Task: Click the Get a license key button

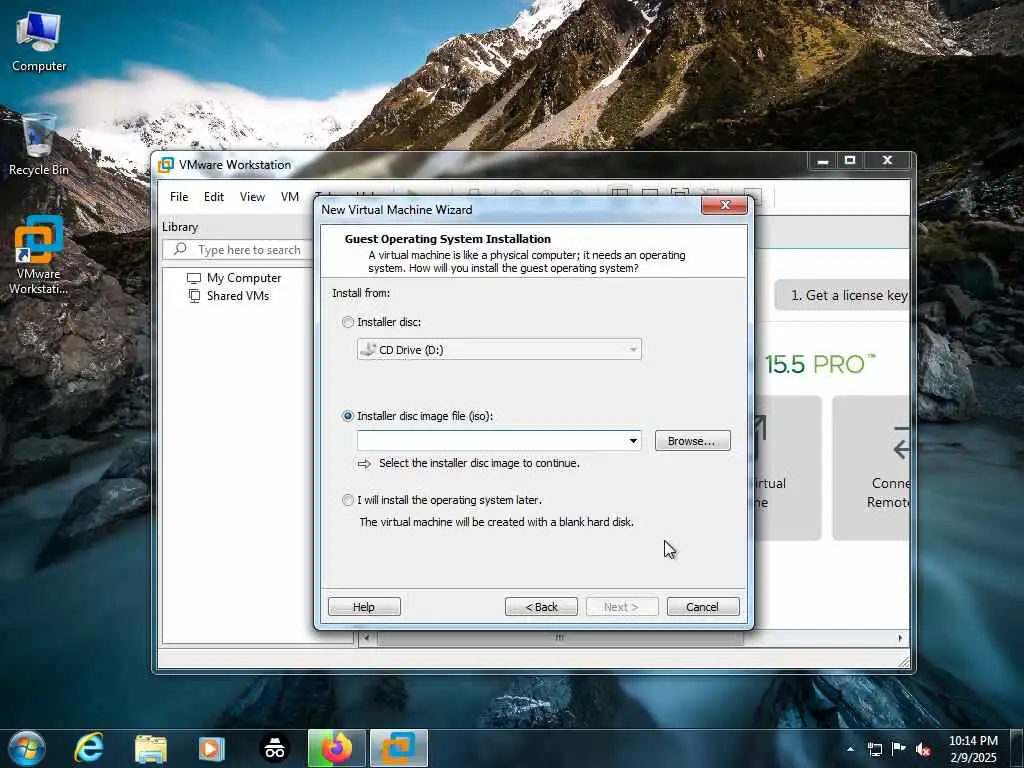Action: coord(842,295)
